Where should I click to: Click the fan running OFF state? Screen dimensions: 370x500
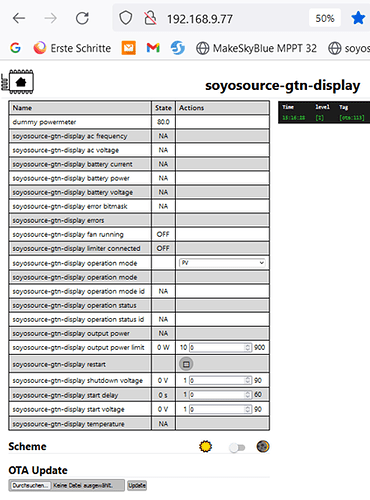coord(163,234)
